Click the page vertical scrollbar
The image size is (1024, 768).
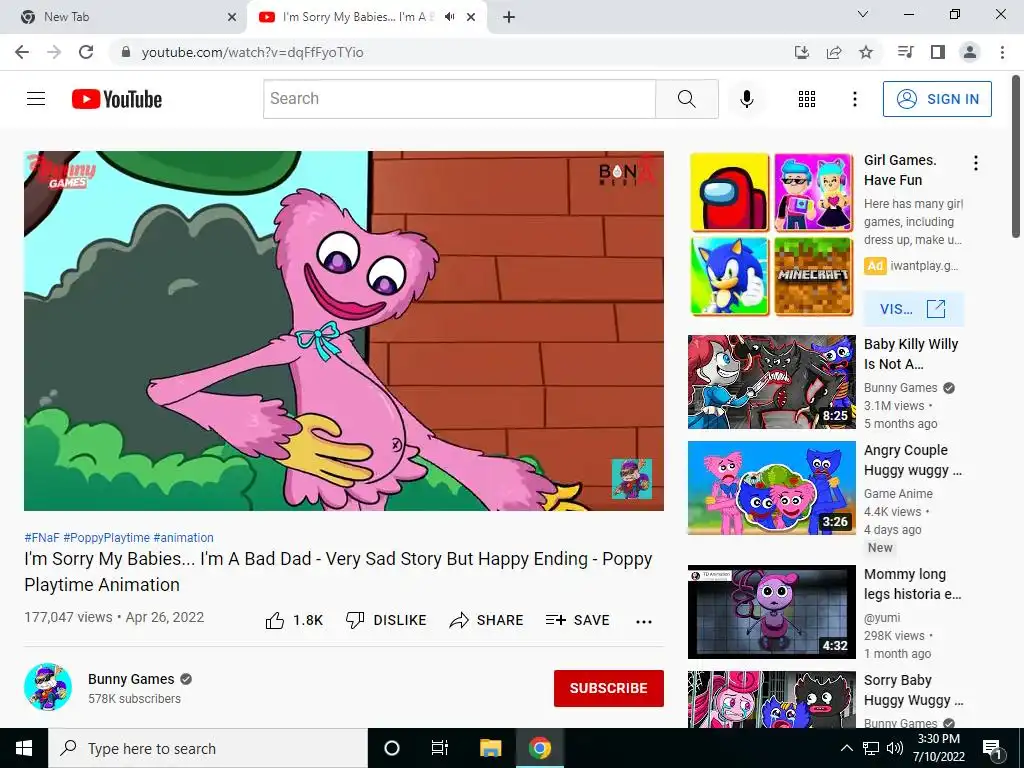click(x=1016, y=157)
